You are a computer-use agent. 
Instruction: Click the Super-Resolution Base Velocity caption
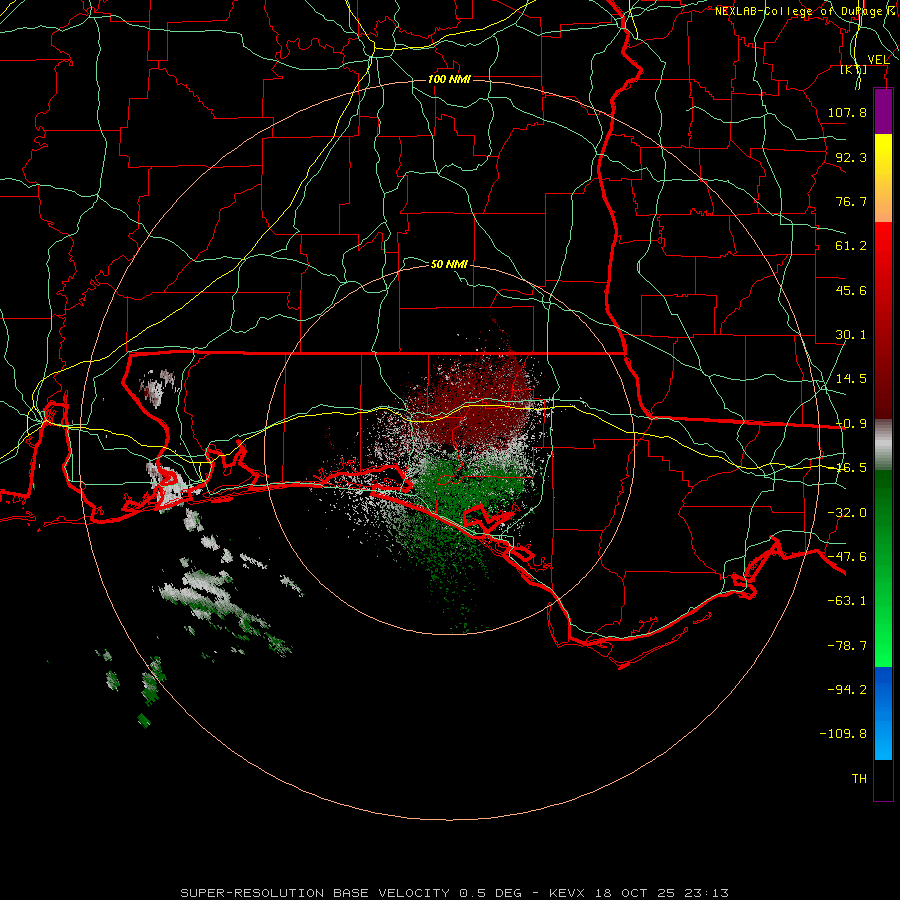pos(454,893)
